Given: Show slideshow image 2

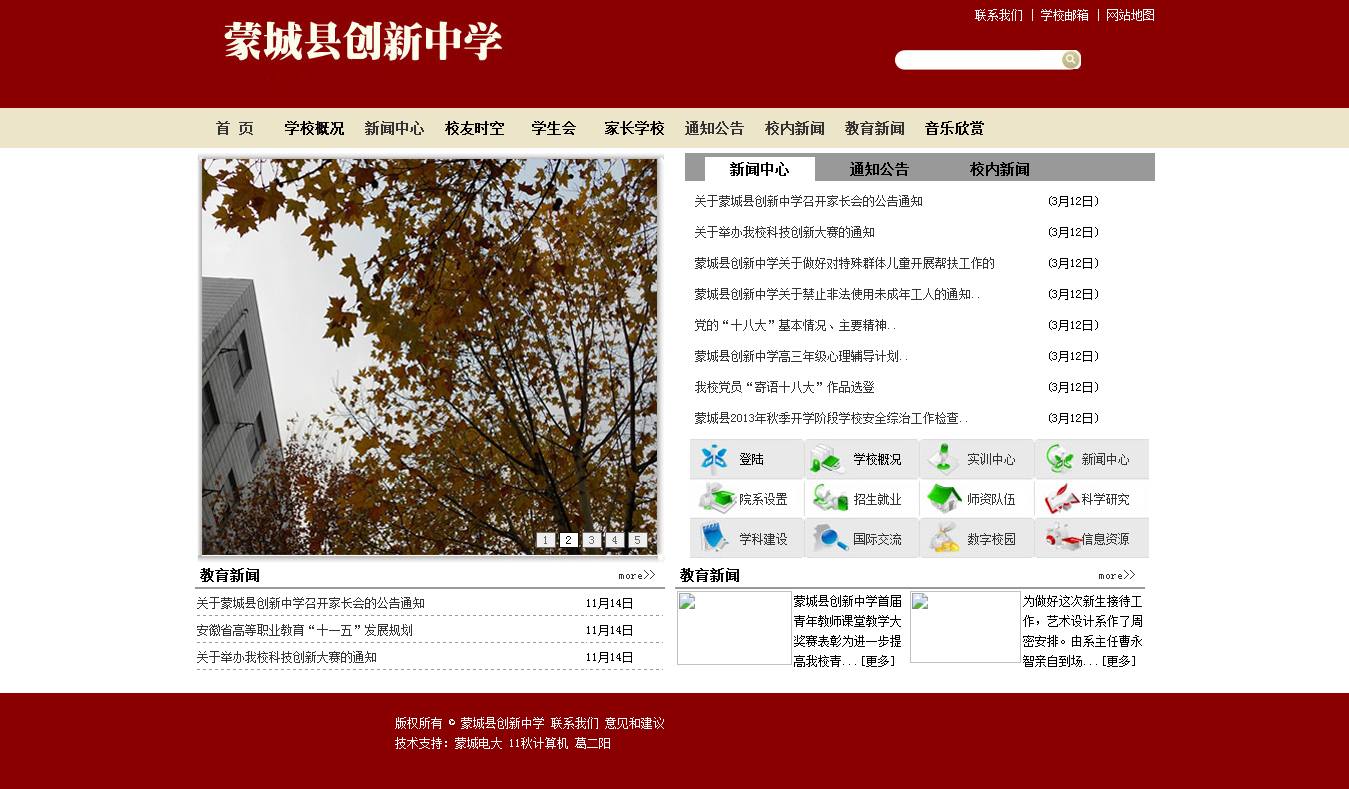Looking at the screenshot, I should click(x=568, y=540).
